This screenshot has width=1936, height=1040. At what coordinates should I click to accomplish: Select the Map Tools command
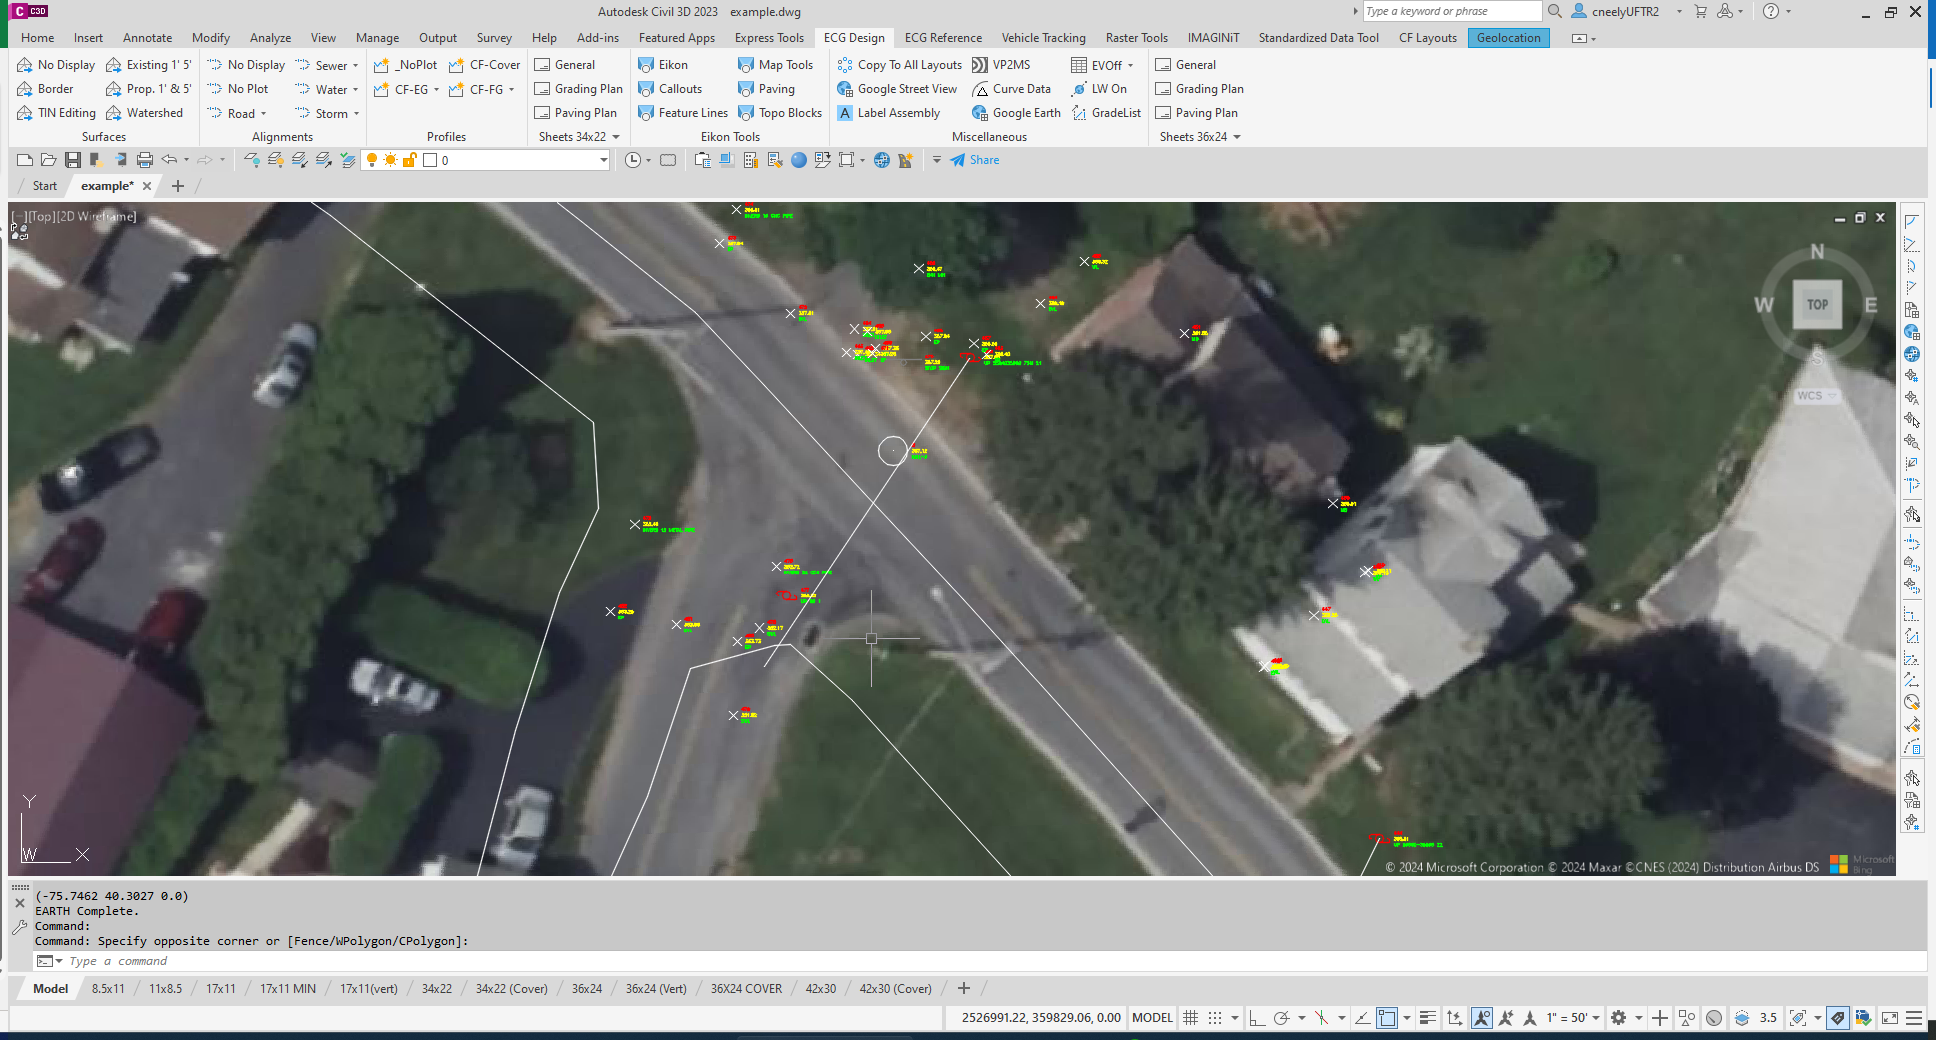click(x=777, y=64)
